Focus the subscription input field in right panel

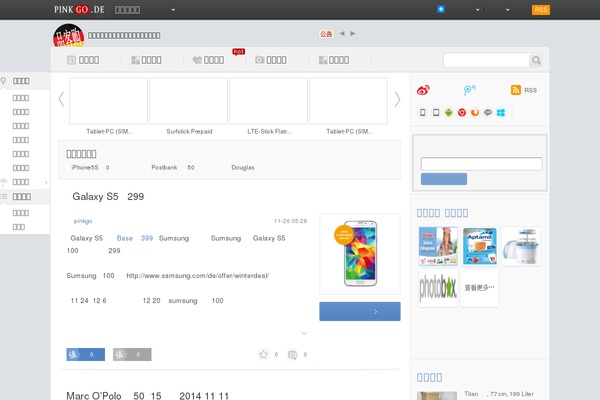(481, 164)
